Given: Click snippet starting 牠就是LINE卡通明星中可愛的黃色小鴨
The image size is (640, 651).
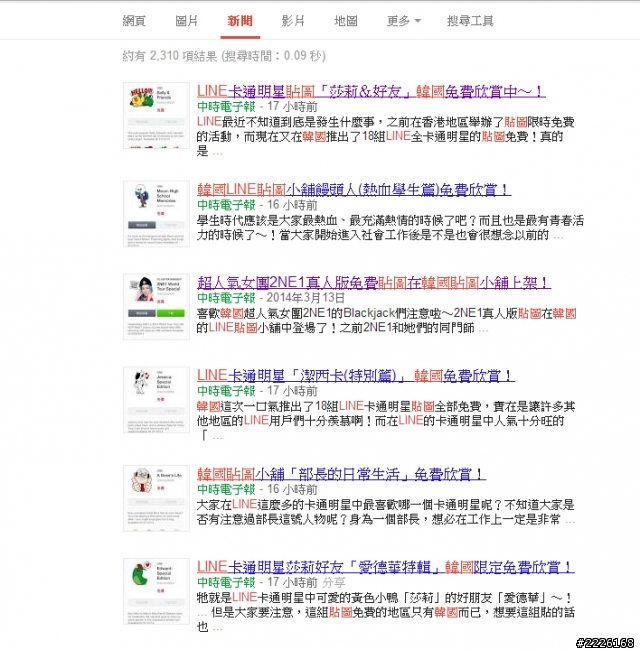Looking at the screenshot, I should click(386, 612).
